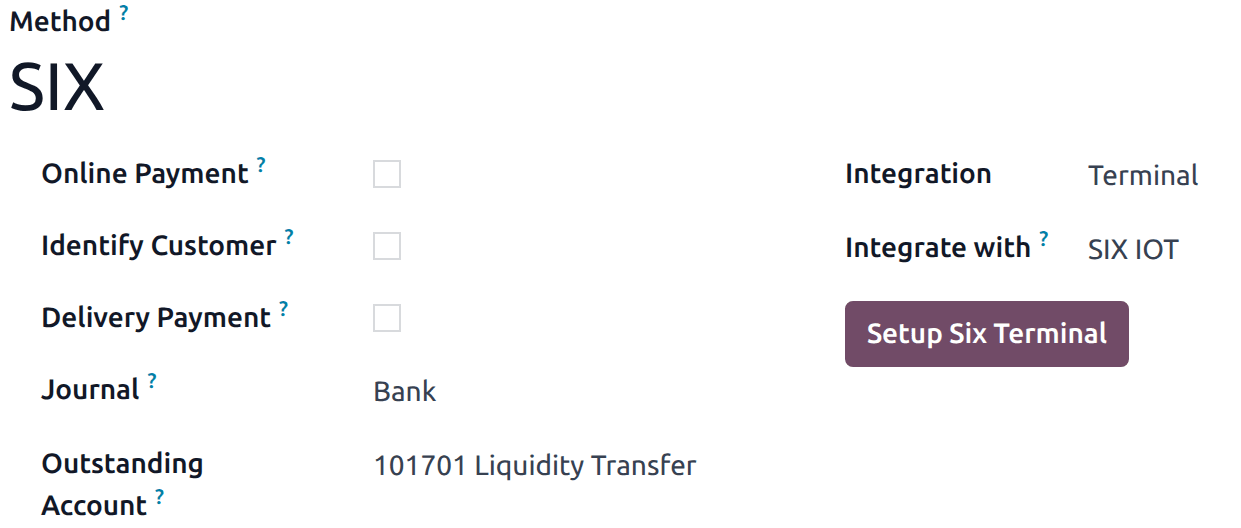The height and width of the screenshot is (528, 1241).
Task: Click the Identify Customer label text
Action: (158, 246)
